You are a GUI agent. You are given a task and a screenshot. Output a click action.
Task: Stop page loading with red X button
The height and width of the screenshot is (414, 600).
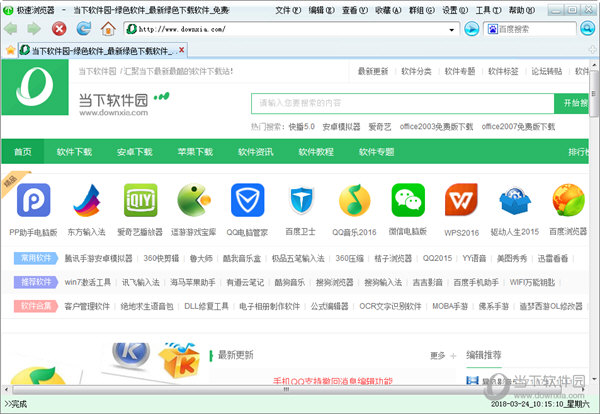59,29
